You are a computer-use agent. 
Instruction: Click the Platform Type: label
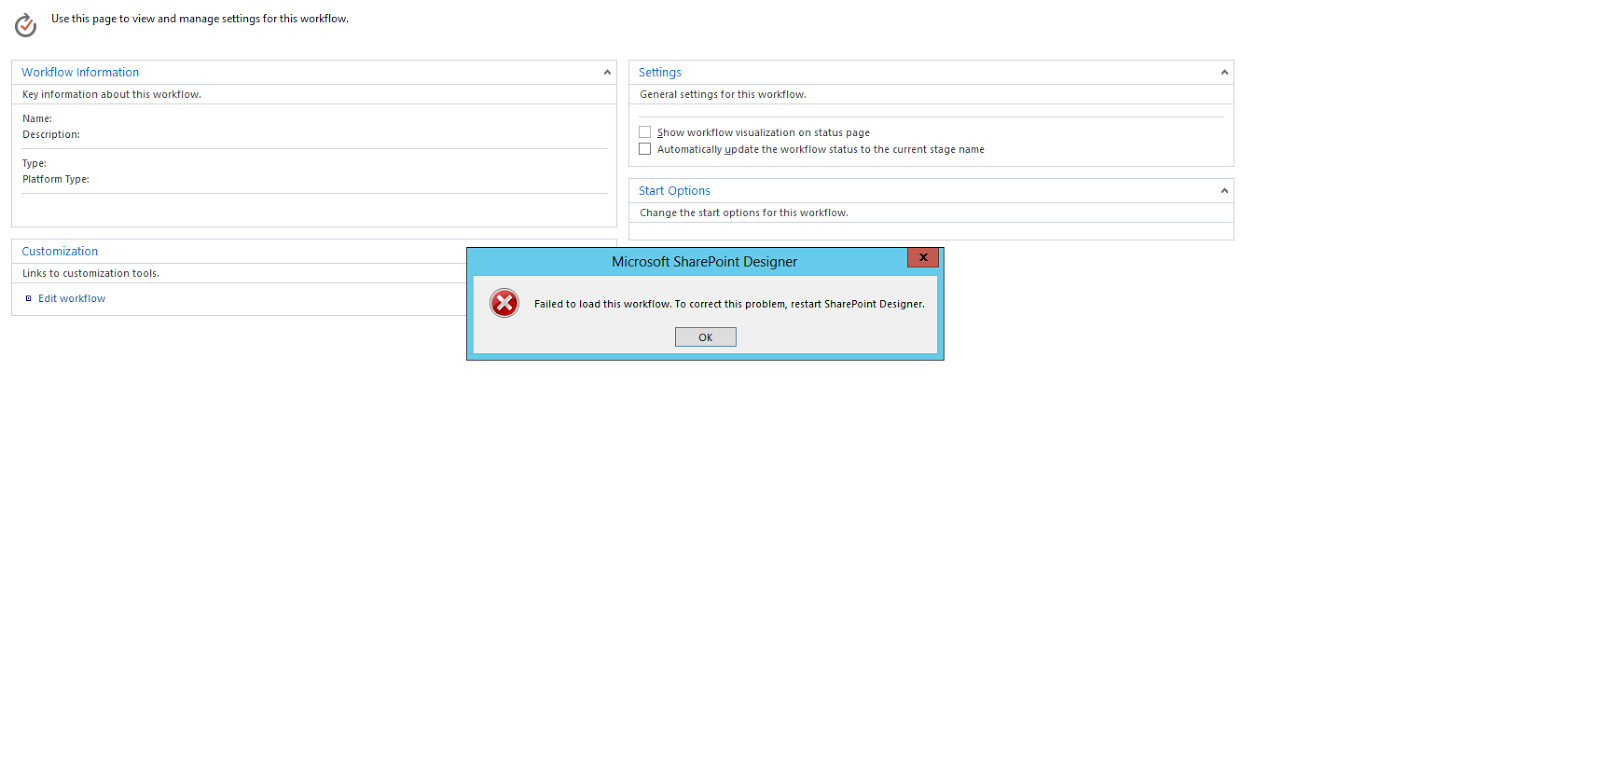point(56,179)
